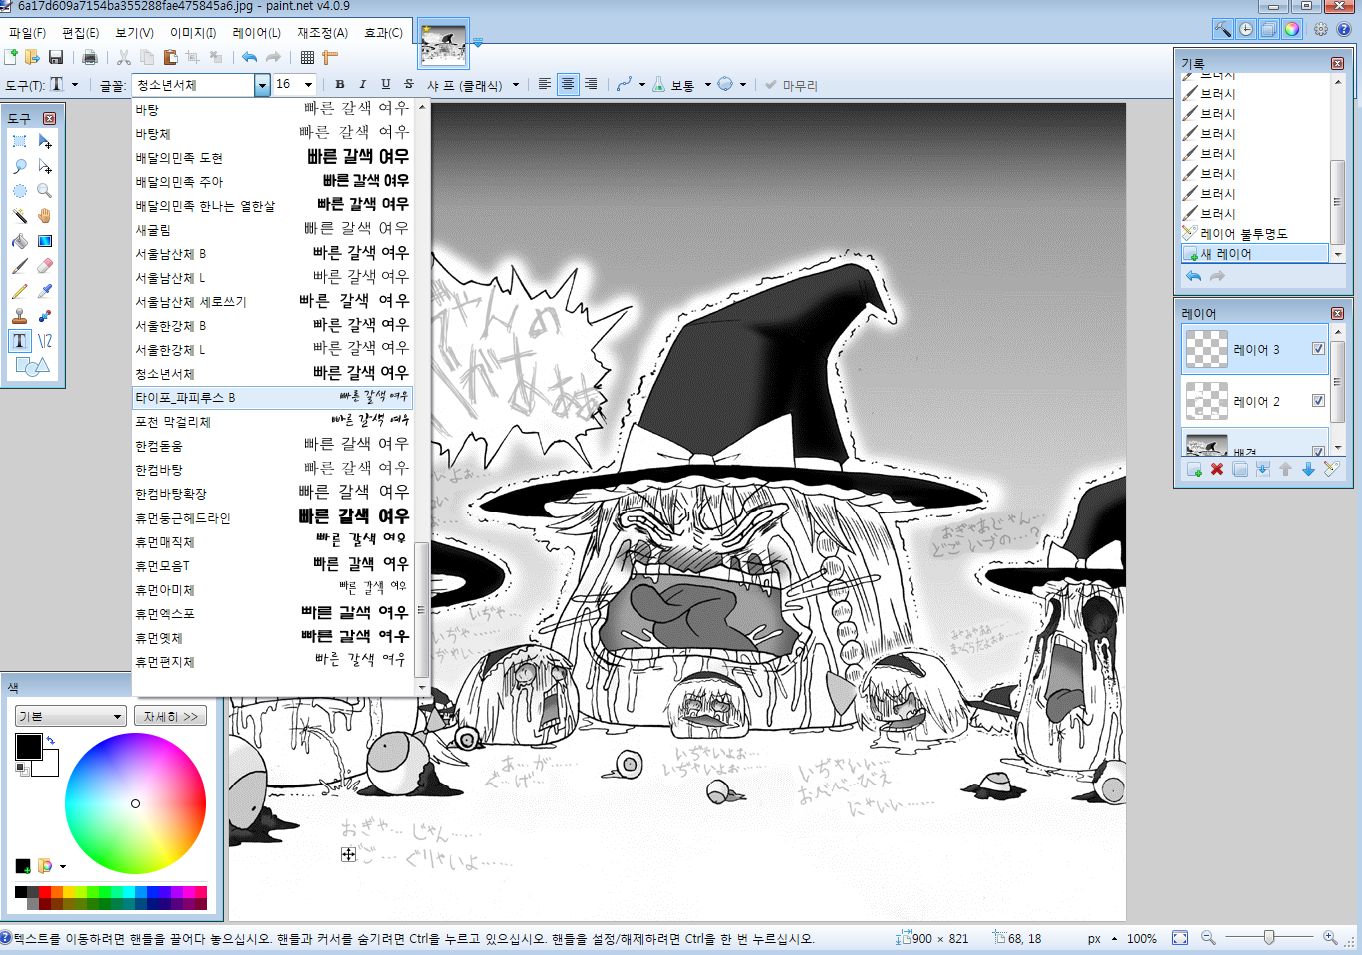Select the Recolor tool
Viewport: 1362px width, 955px height.
[x=45, y=316]
